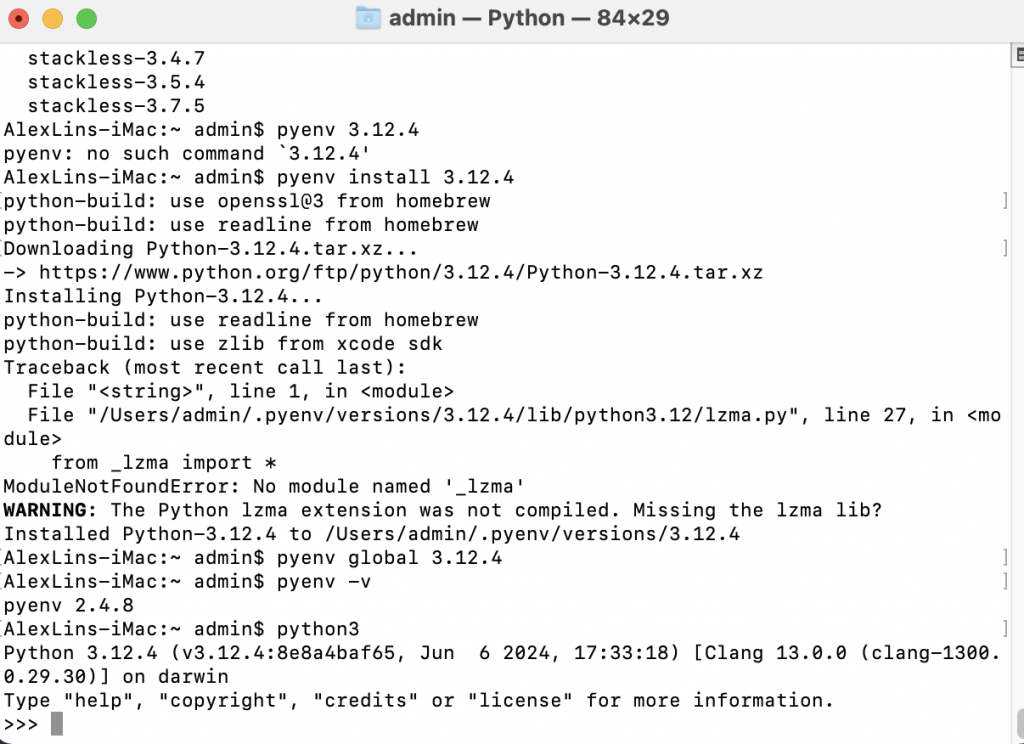The height and width of the screenshot is (744, 1024).
Task: Click the green zoom window button
Action: (x=86, y=18)
